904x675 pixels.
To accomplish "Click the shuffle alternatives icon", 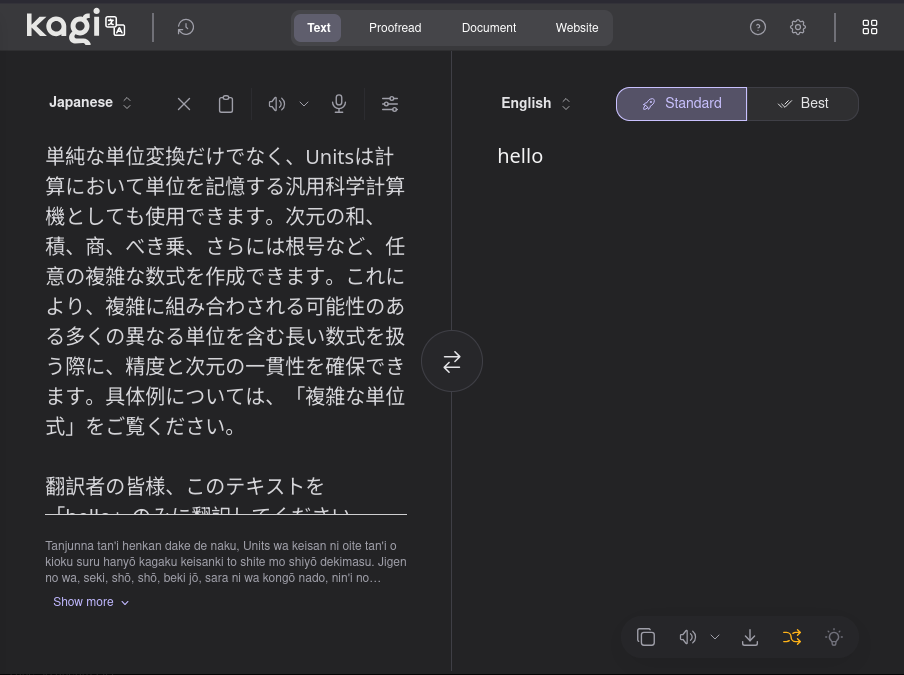I will [x=792, y=637].
